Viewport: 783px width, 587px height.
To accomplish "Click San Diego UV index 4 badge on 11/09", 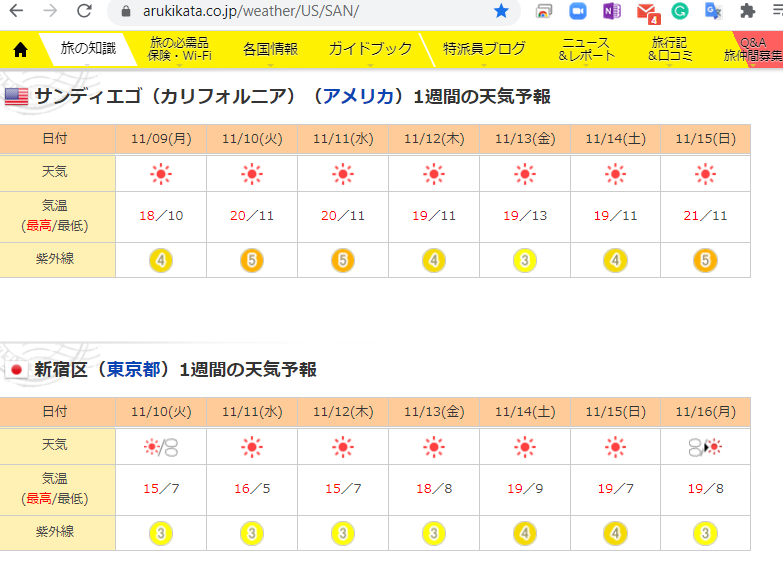I will (x=161, y=260).
